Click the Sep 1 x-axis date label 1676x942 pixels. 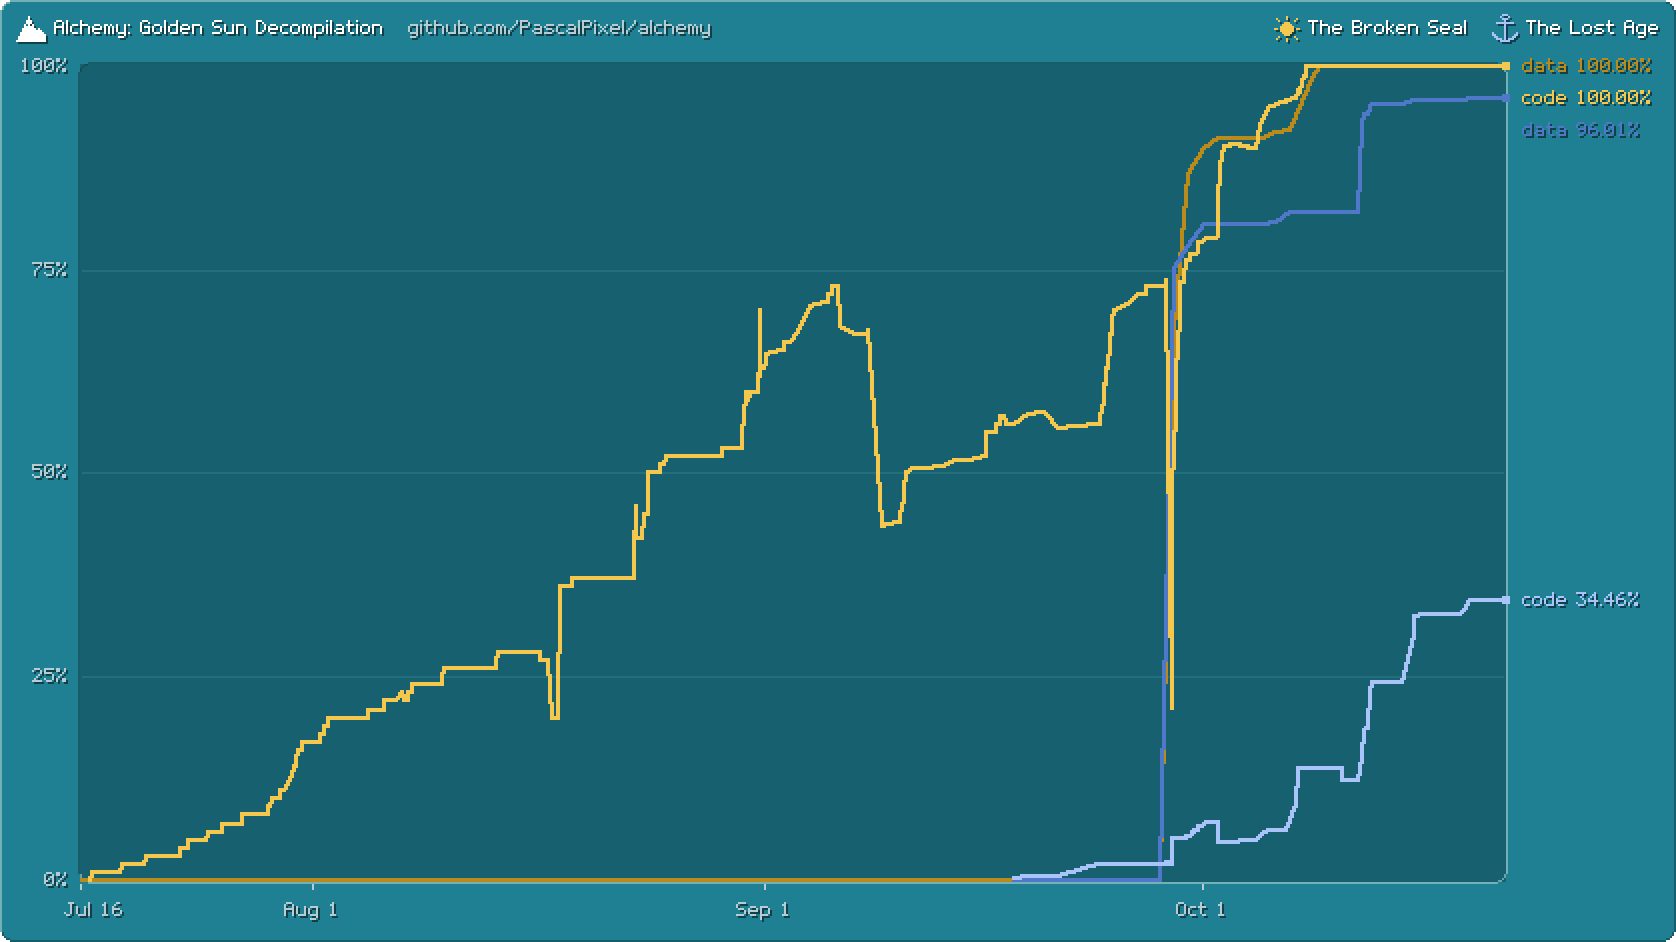point(762,909)
